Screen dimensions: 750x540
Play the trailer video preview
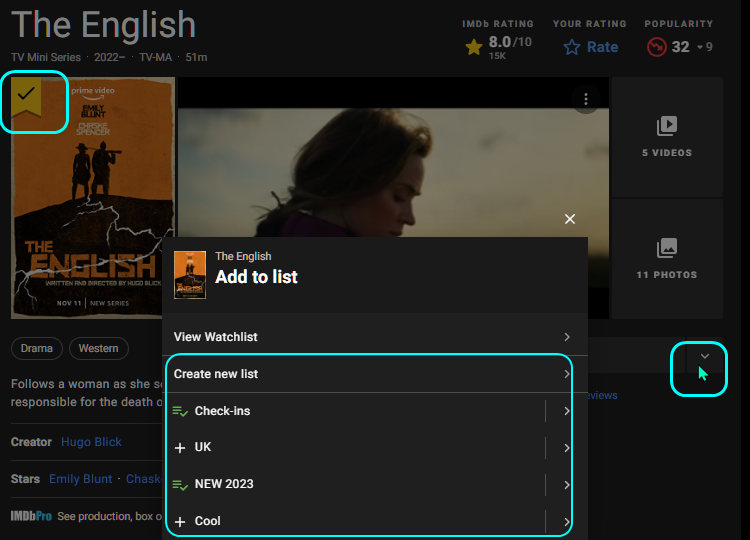coord(393,198)
